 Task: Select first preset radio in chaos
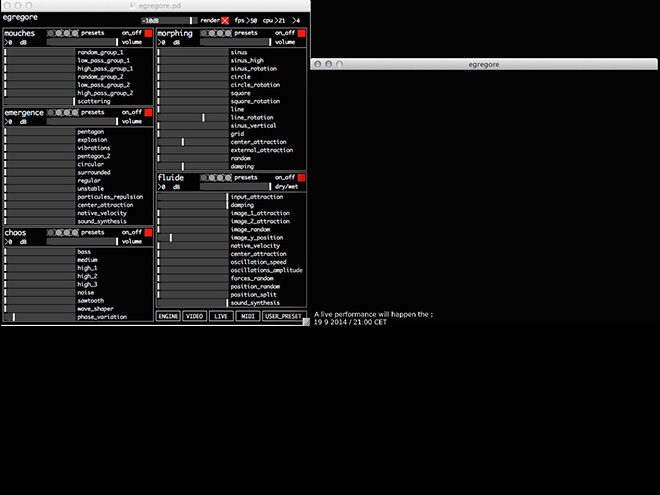coord(51,232)
